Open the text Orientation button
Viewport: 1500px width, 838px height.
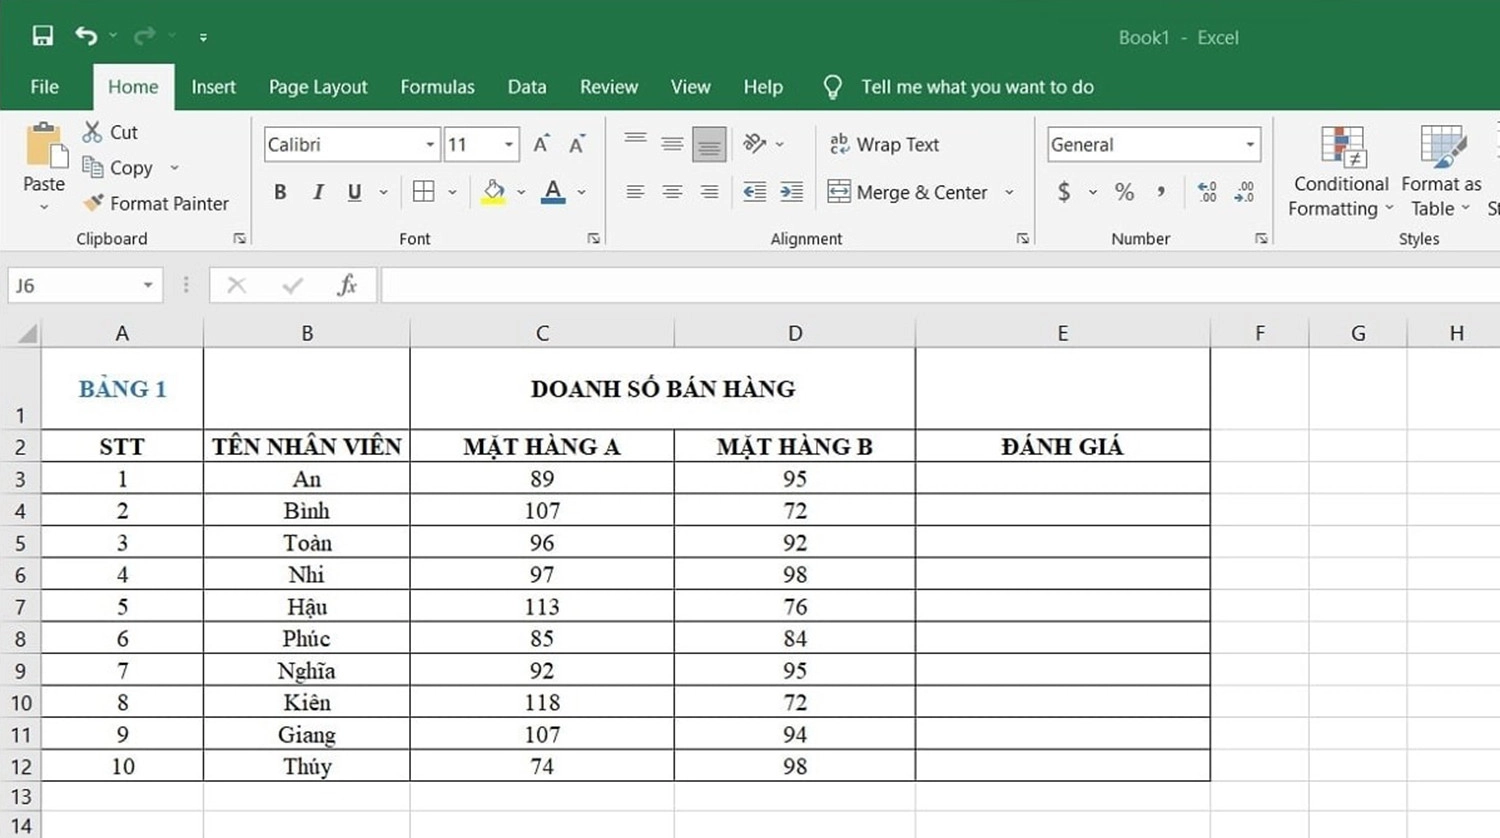(x=755, y=144)
